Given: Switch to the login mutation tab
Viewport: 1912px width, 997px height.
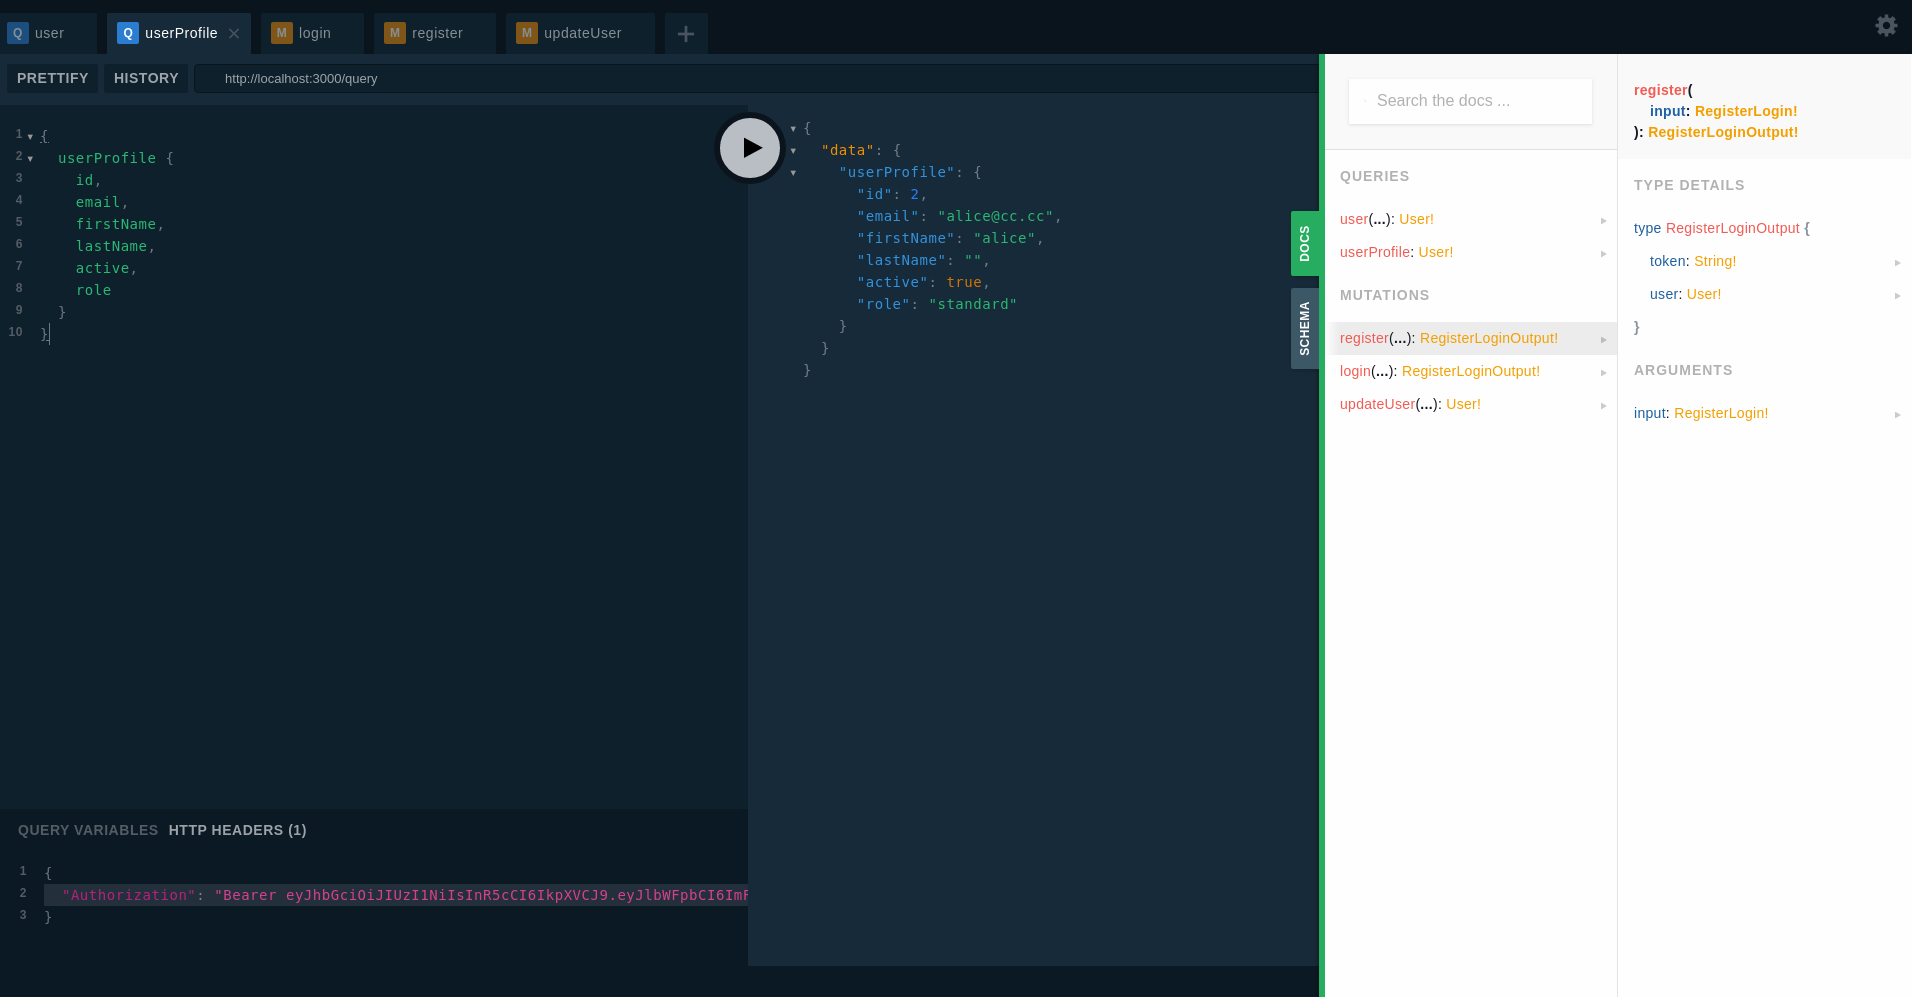Looking at the screenshot, I should (312, 33).
